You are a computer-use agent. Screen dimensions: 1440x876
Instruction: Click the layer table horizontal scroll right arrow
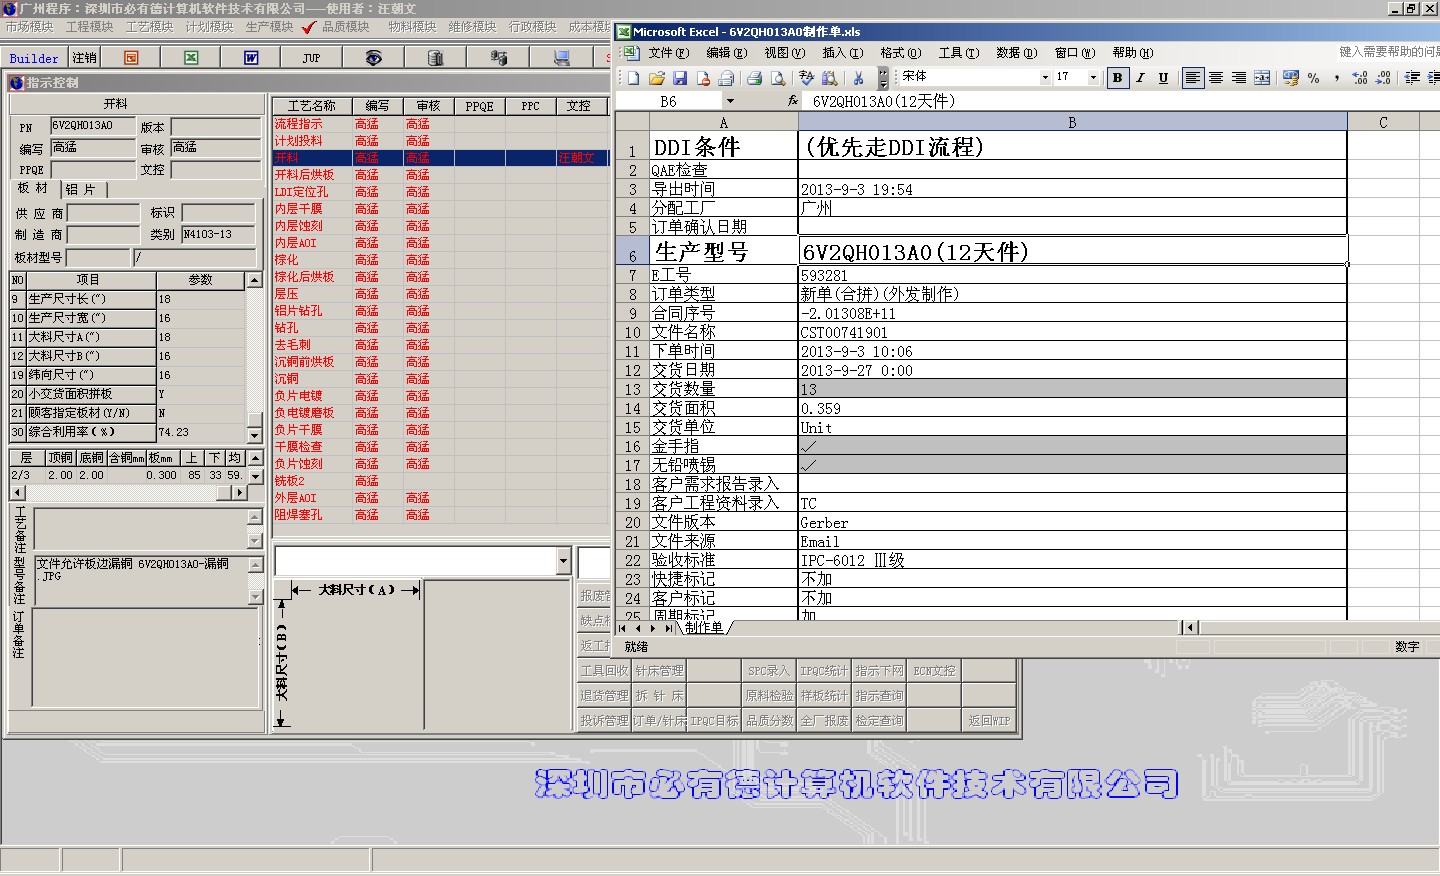click(x=239, y=492)
